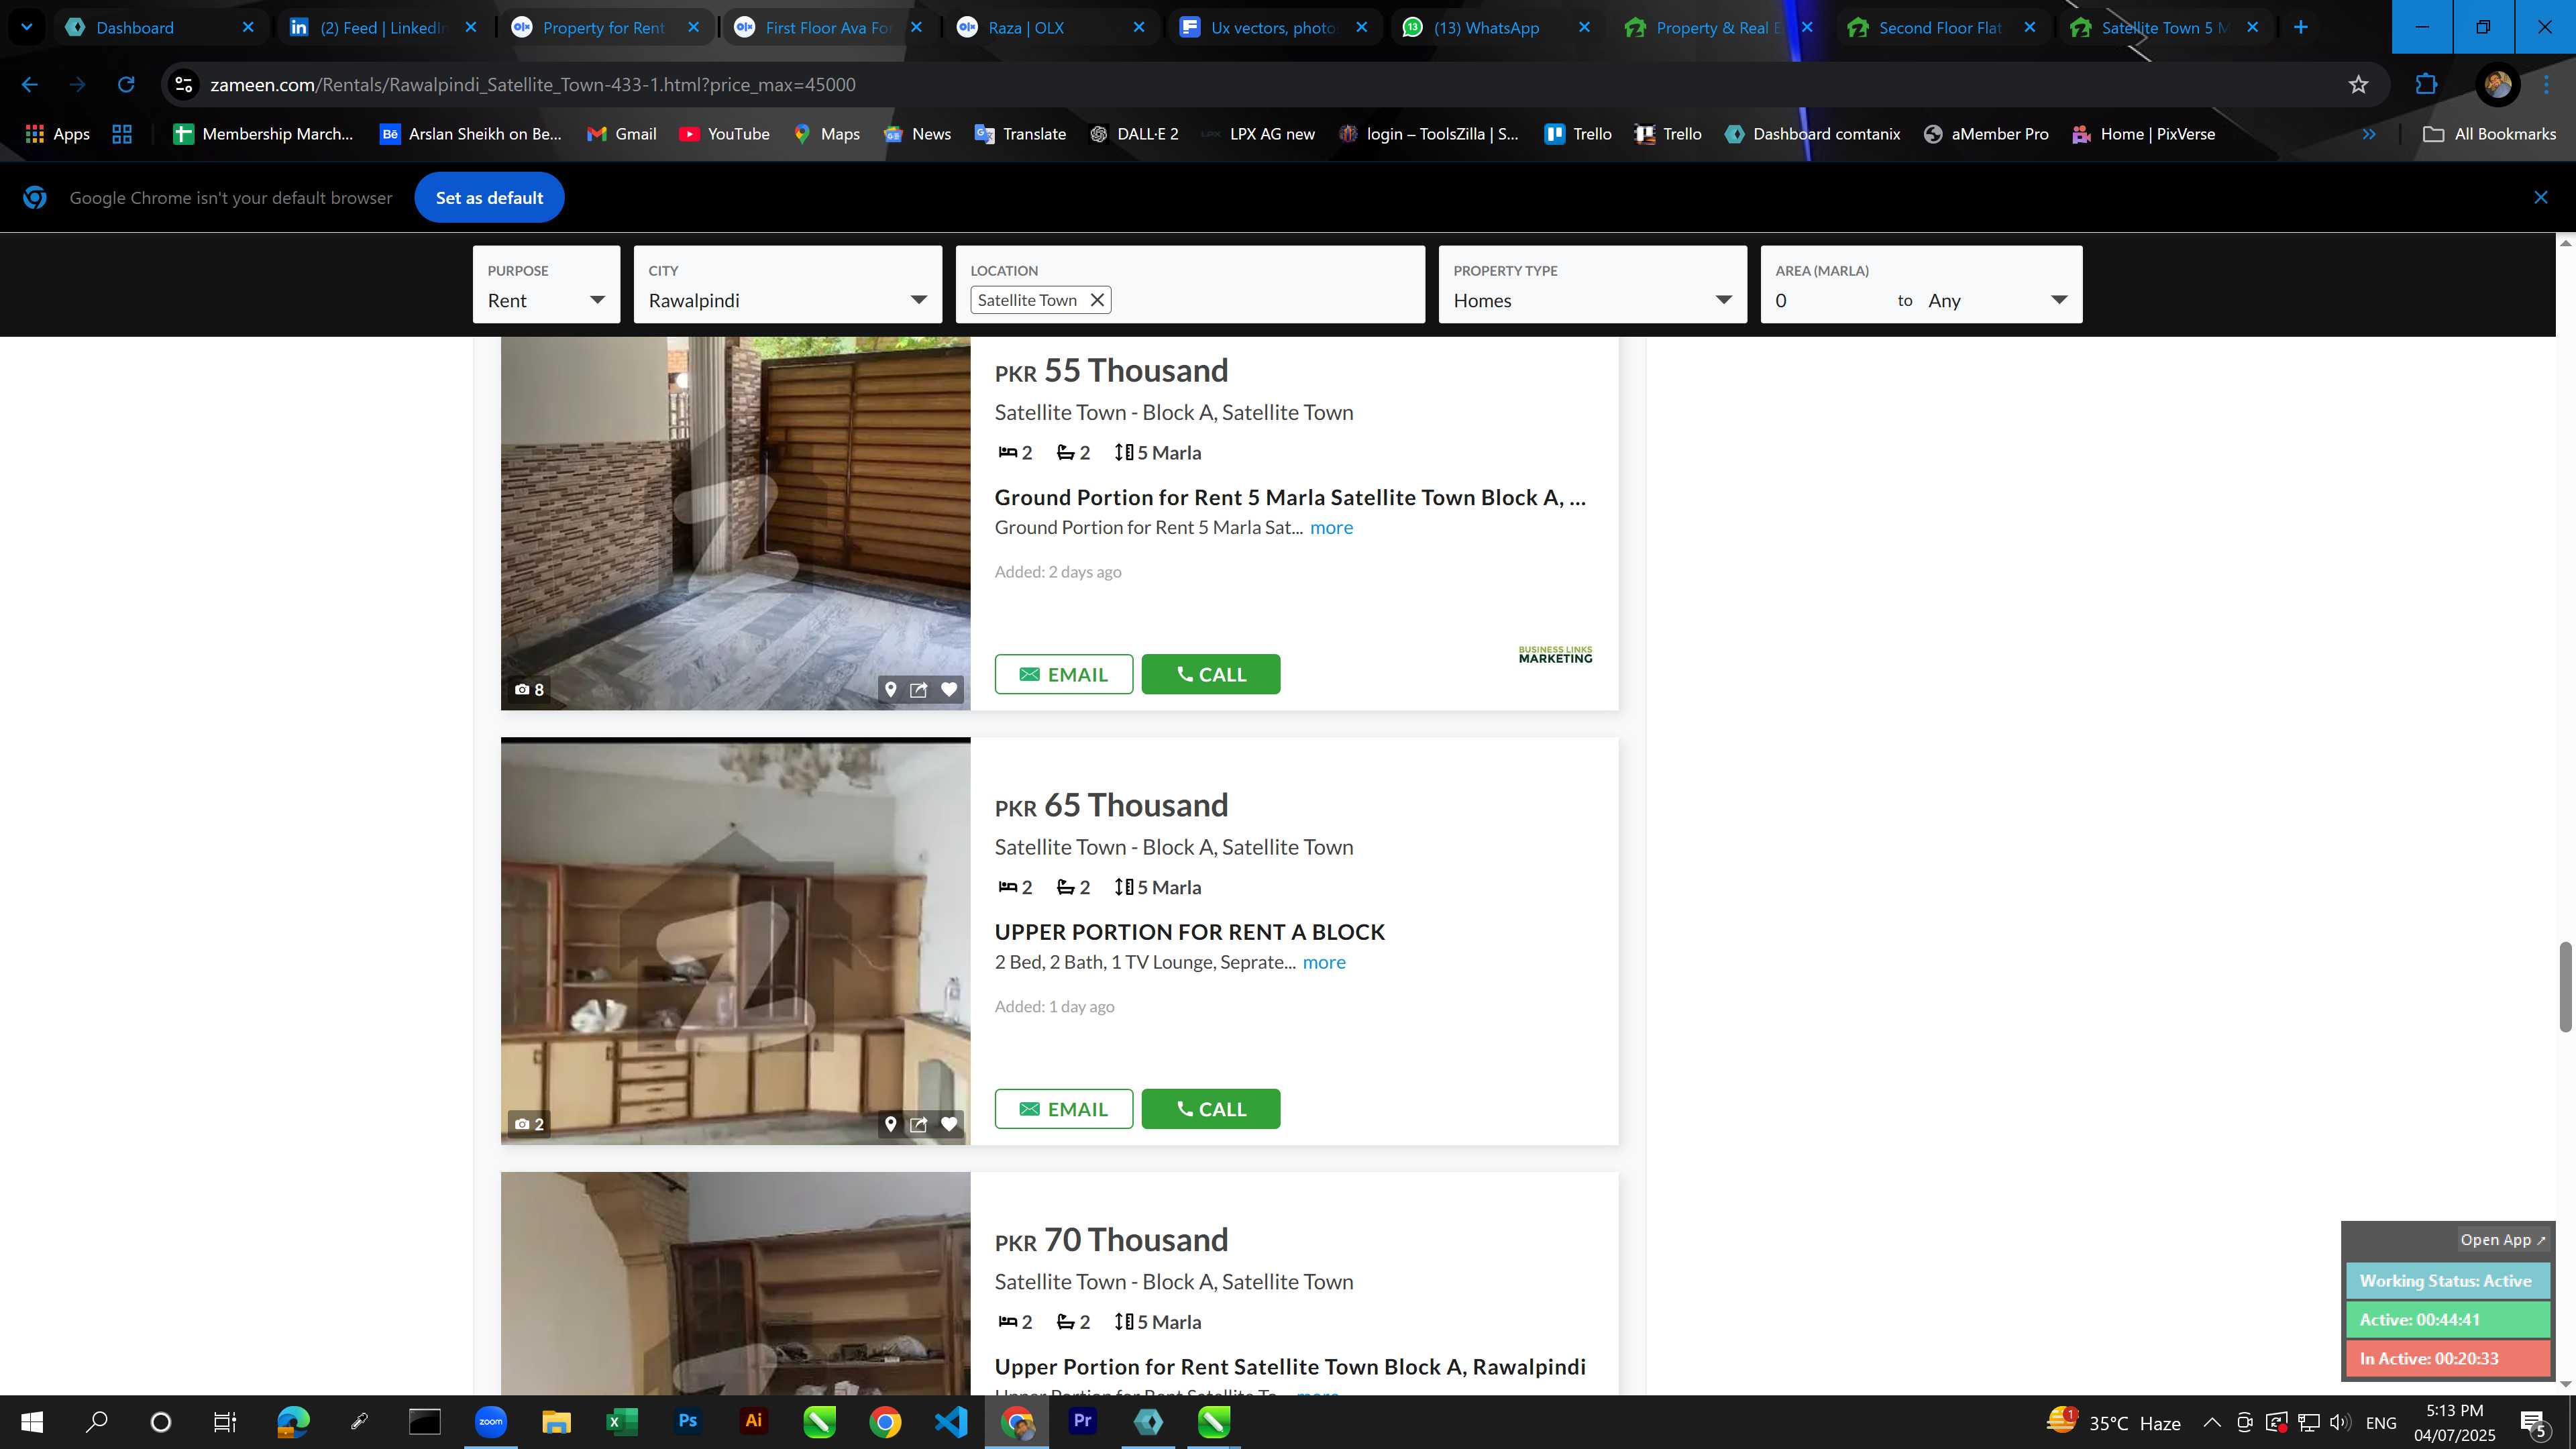
Task: Favorite the 65 Thousand listing heart
Action: coord(949,1124)
